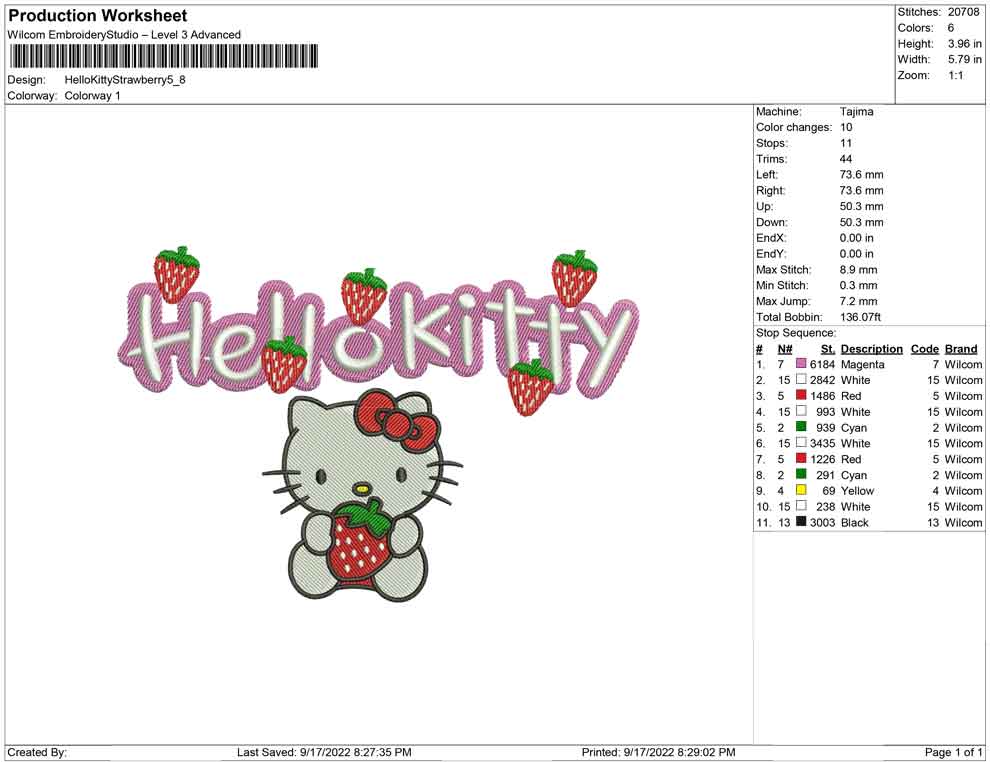Click the white swatch in stop row 2
990x762 pixels.
click(801, 379)
